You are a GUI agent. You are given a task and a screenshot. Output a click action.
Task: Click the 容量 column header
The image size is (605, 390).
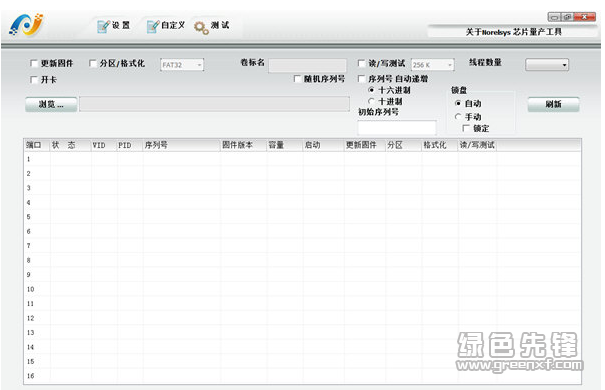pos(285,145)
